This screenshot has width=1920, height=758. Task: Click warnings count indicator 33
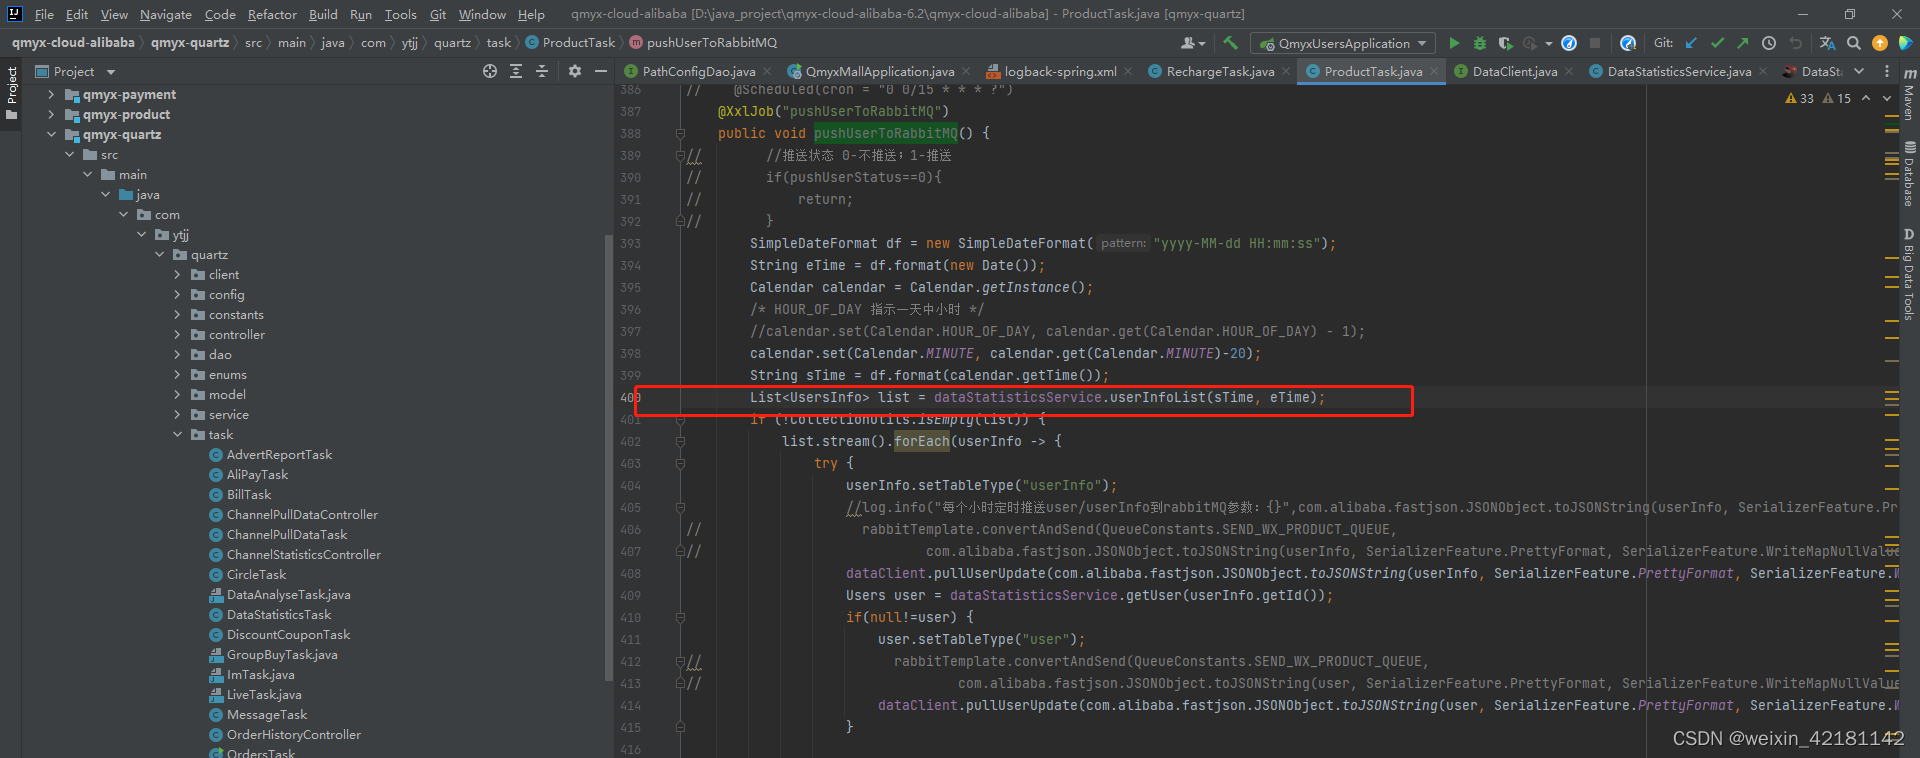click(x=1799, y=98)
